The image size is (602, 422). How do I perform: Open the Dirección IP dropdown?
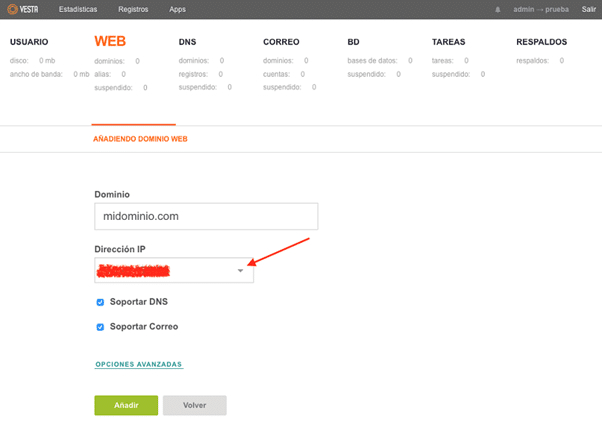[x=174, y=271]
